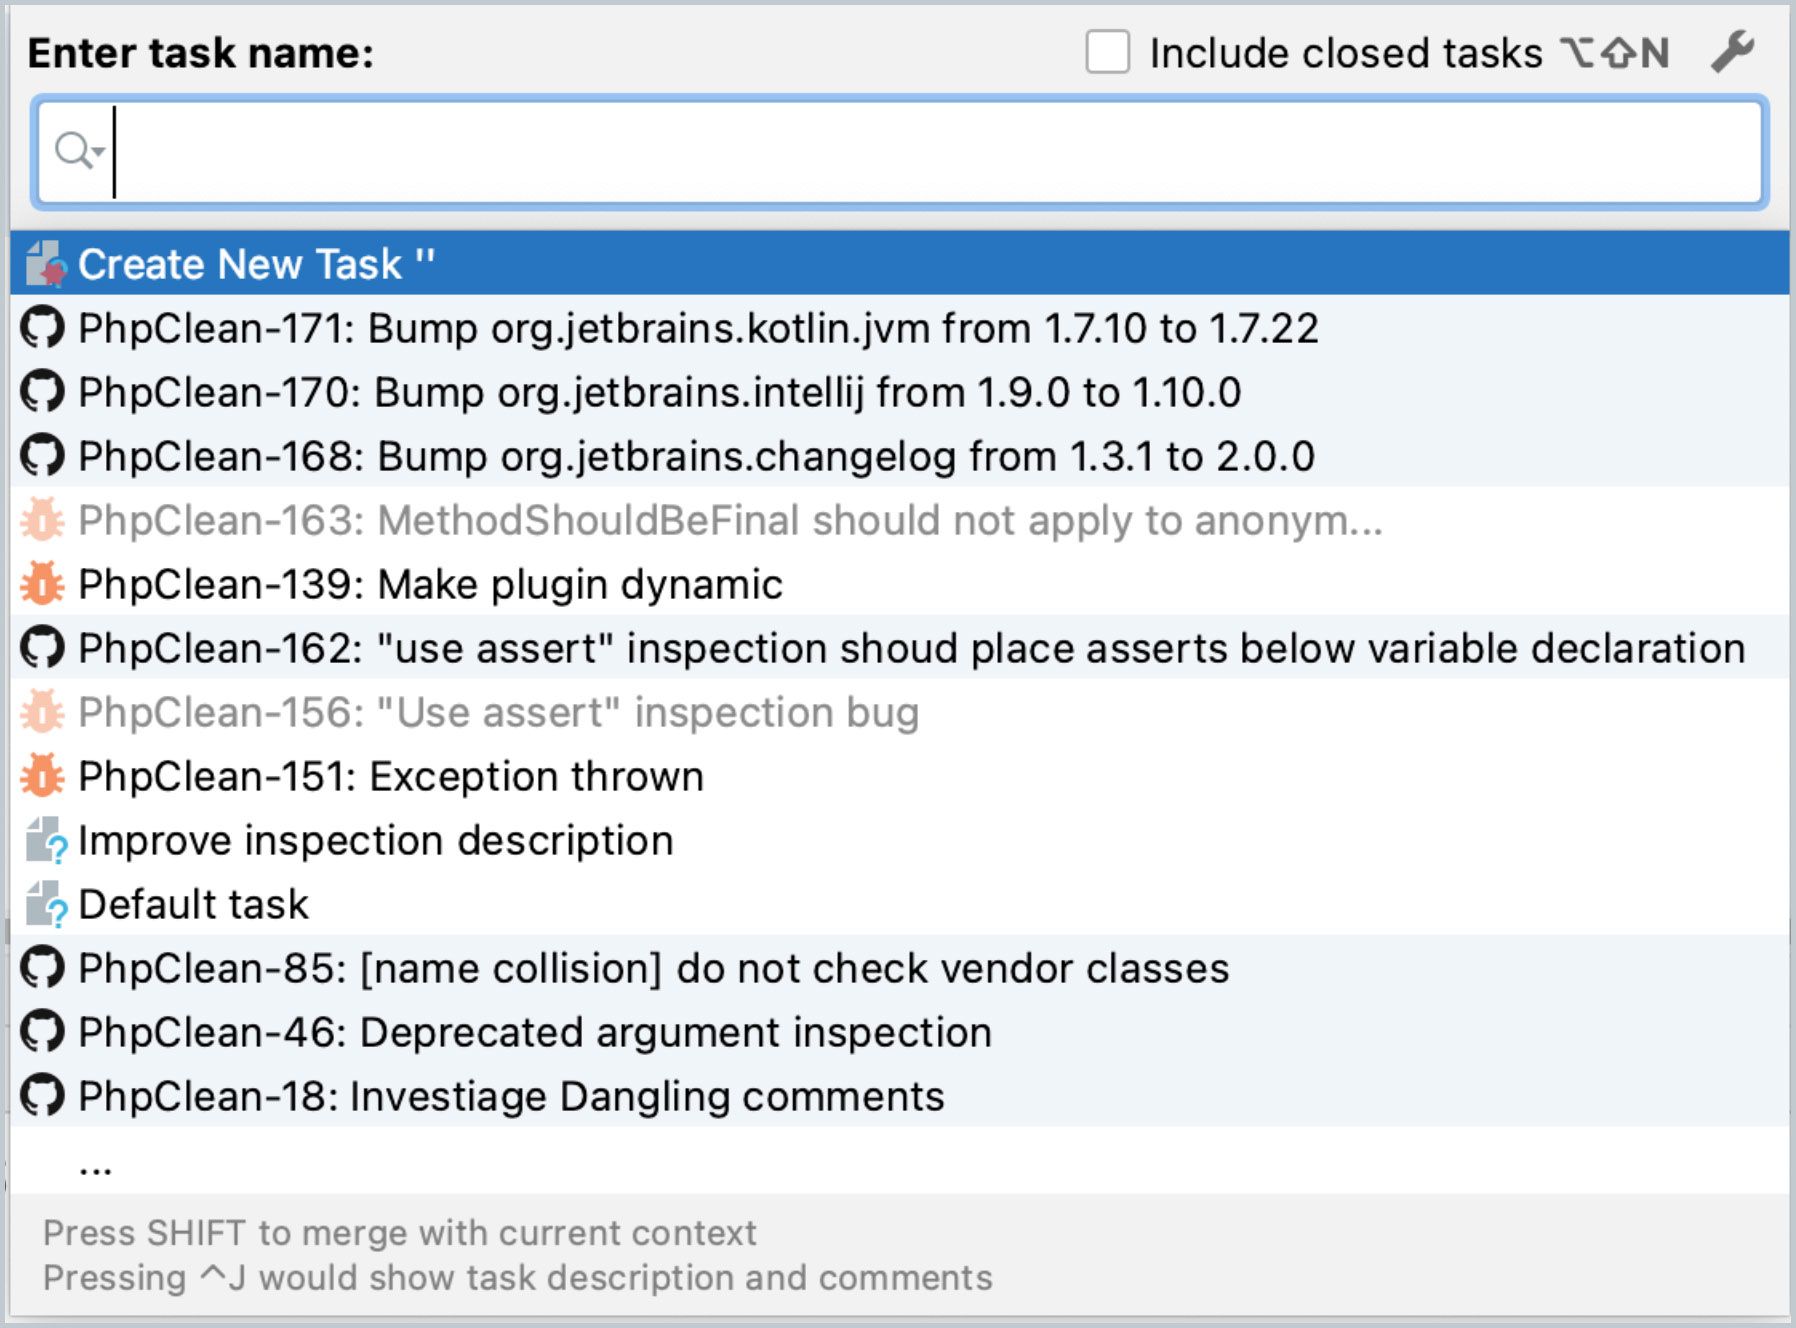
Task: Open task server settings via wrench icon
Action: click(x=1732, y=52)
